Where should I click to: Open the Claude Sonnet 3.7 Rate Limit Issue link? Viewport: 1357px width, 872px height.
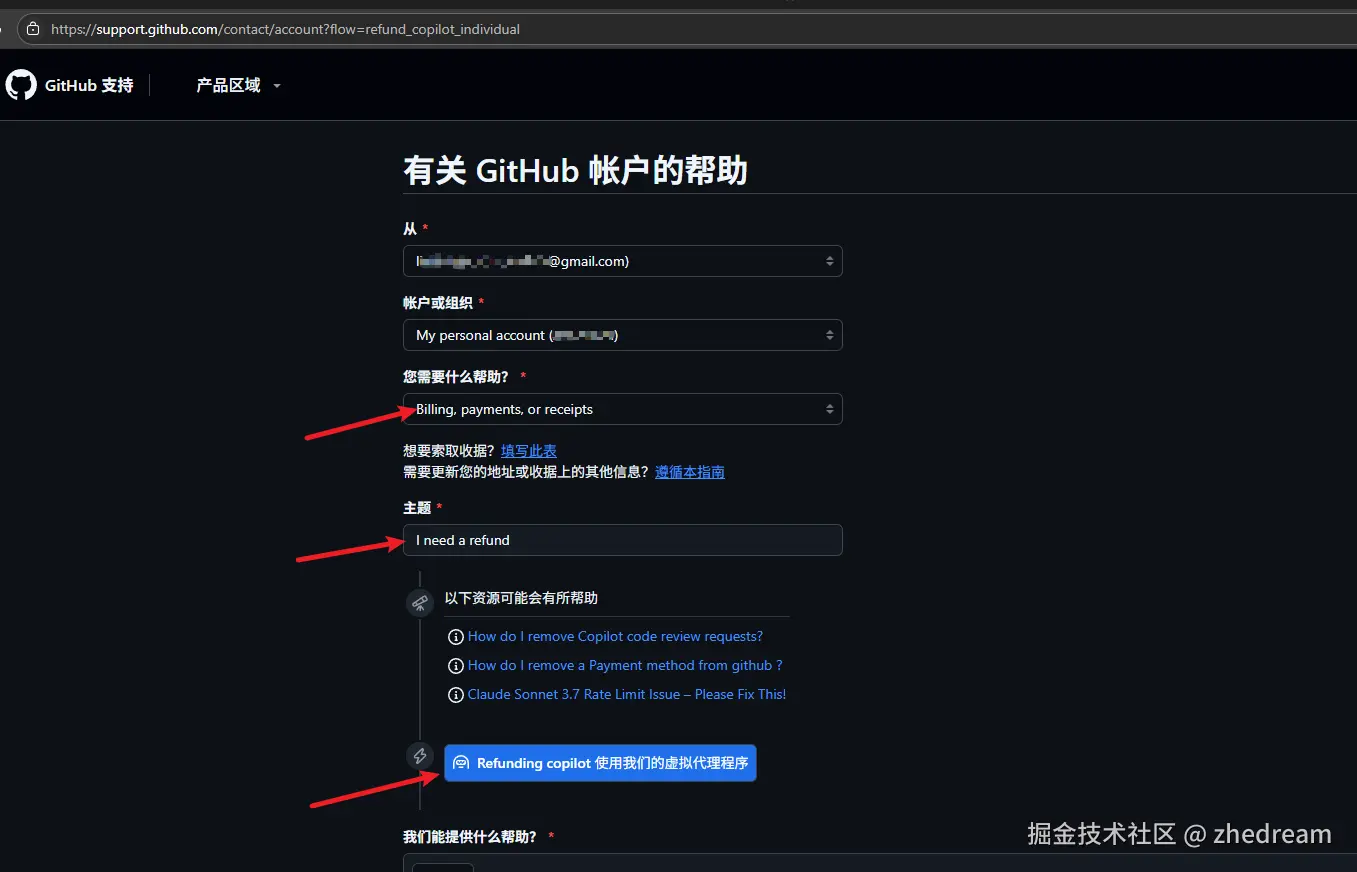click(x=626, y=694)
